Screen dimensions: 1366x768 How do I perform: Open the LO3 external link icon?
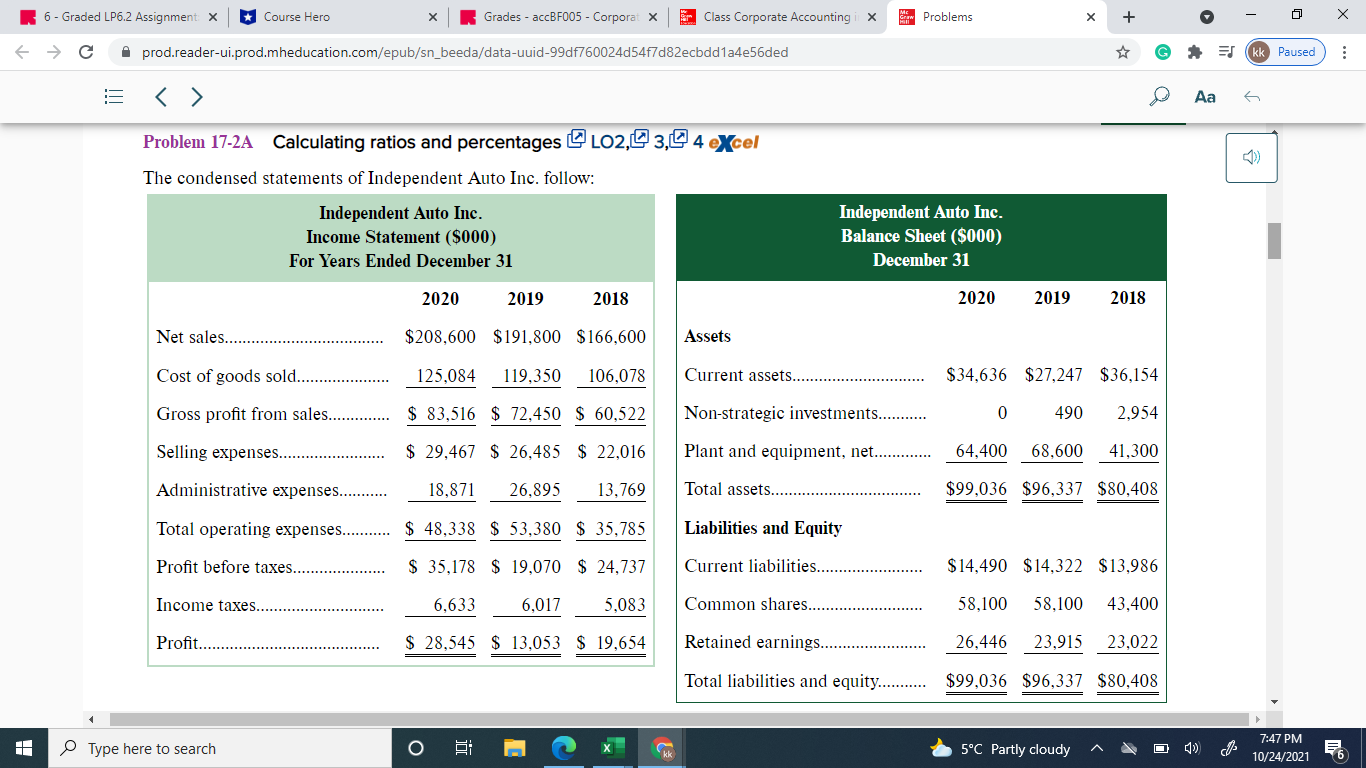(642, 140)
